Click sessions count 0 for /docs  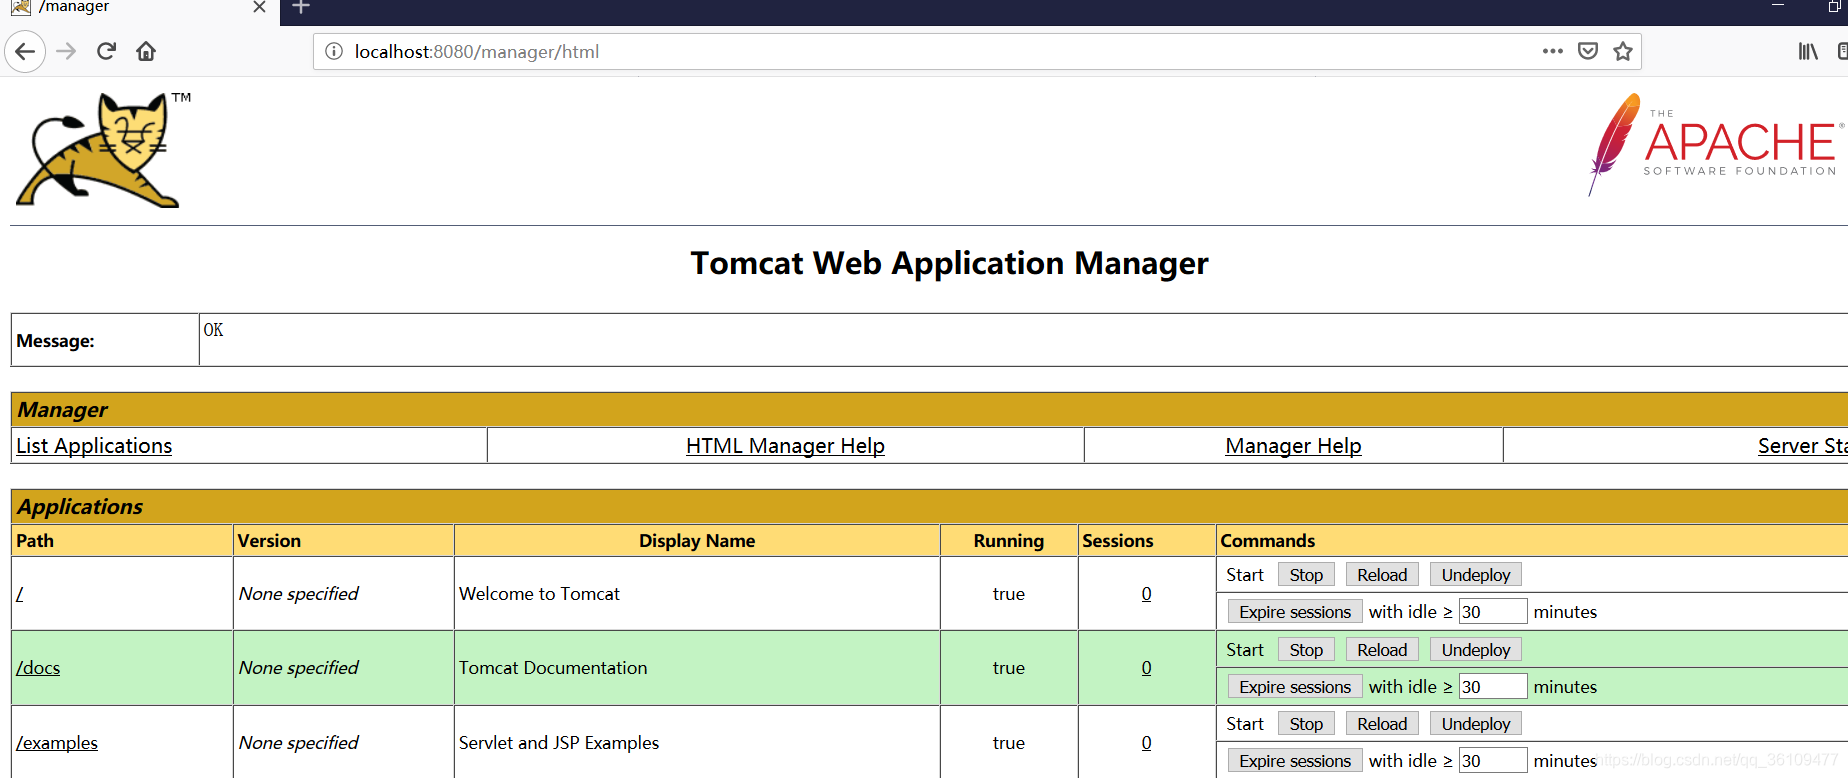[x=1146, y=668]
